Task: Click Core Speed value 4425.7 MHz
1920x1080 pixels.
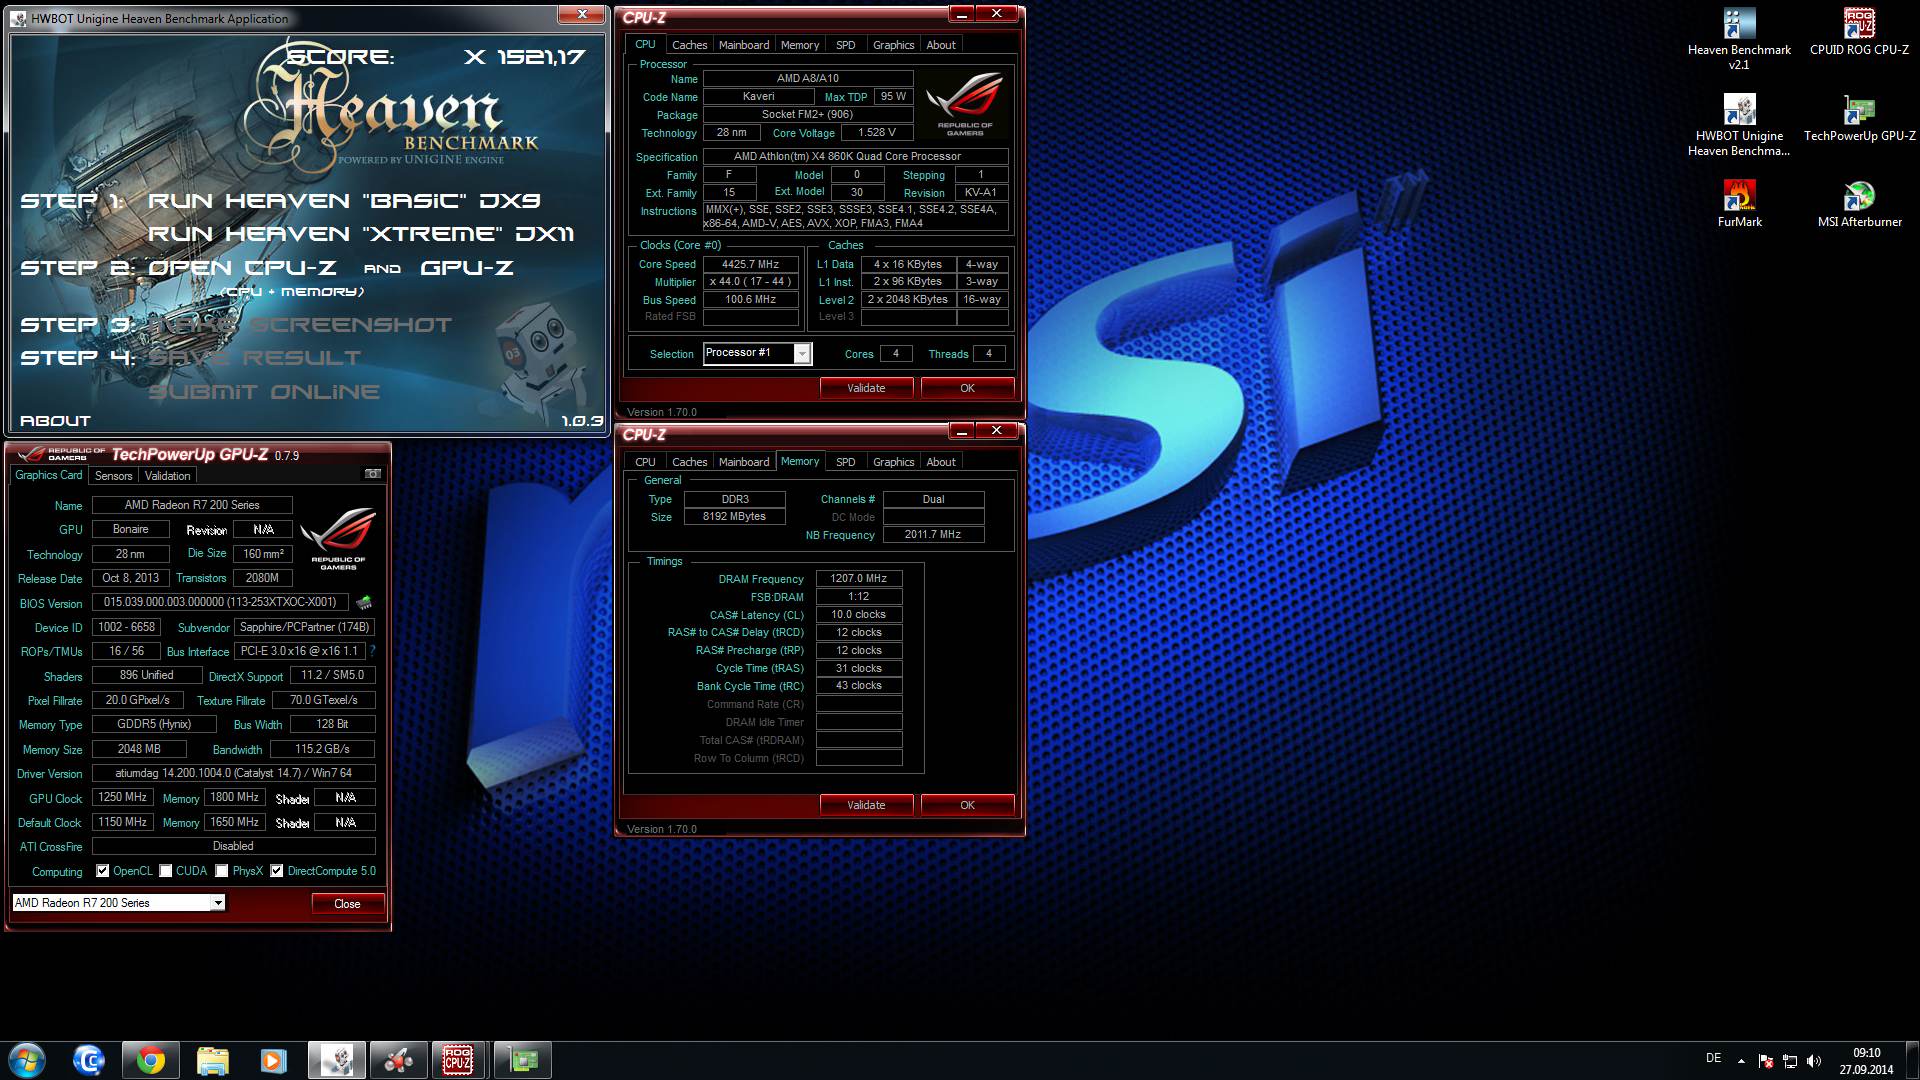Action: [x=751, y=264]
